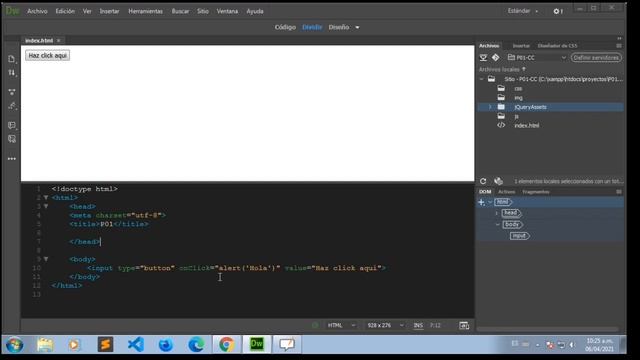Select the js folder
Image resolution: width=640 pixels, height=360 pixels.
516,117
